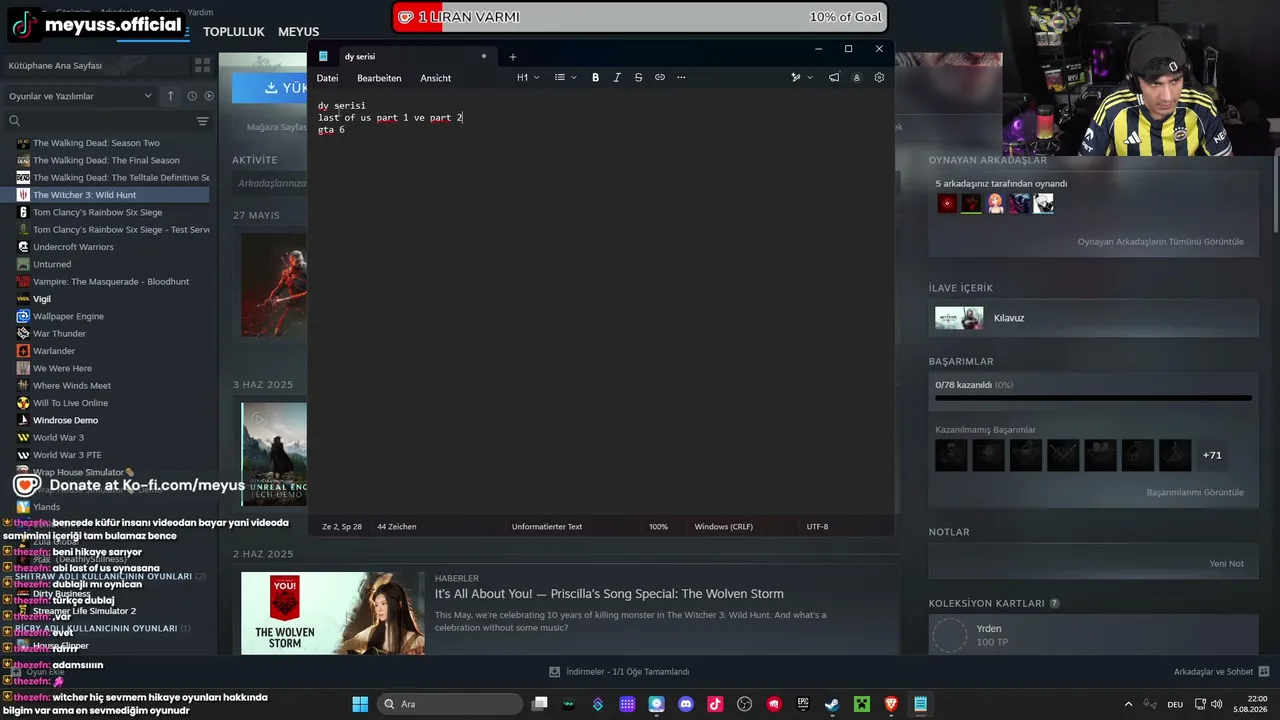
Task: Open the zoom level 100% menu
Action: click(x=658, y=527)
